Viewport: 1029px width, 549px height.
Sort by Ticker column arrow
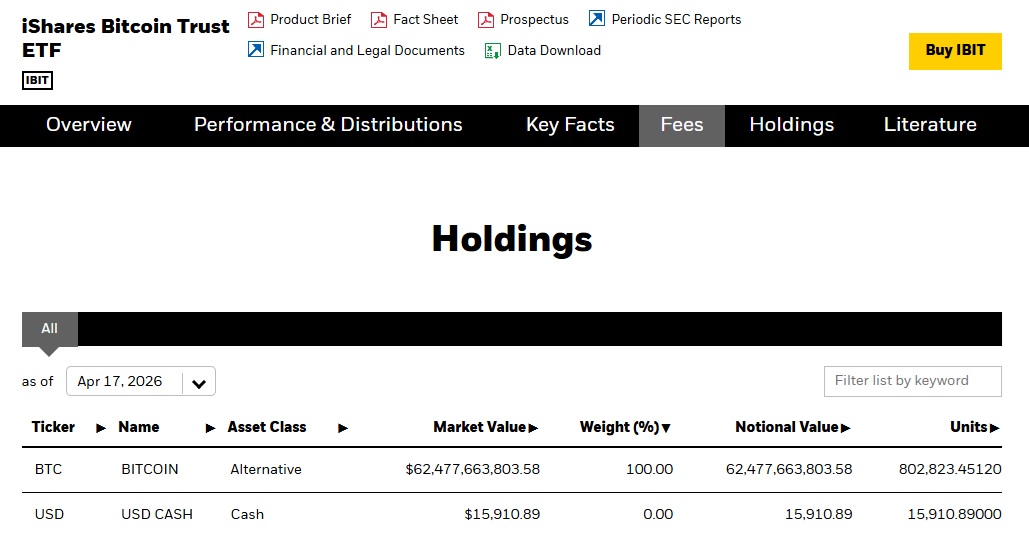[x=101, y=428]
